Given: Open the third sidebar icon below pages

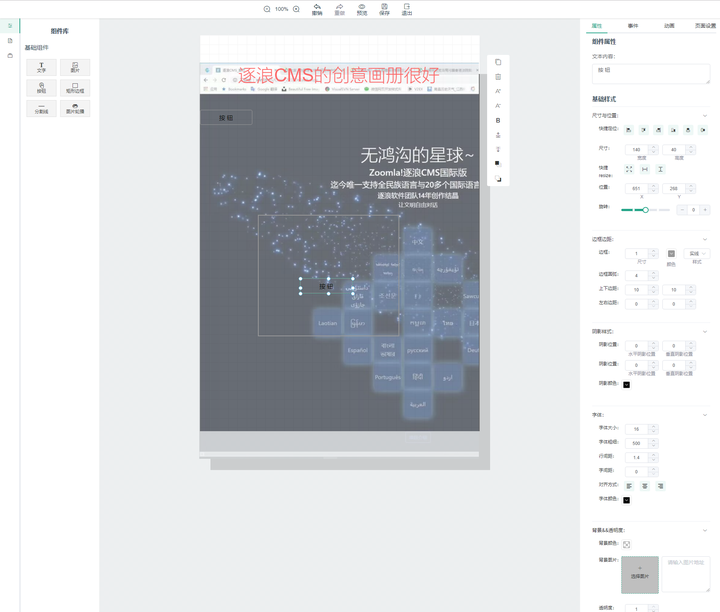Looking at the screenshot, I should 10,56.
